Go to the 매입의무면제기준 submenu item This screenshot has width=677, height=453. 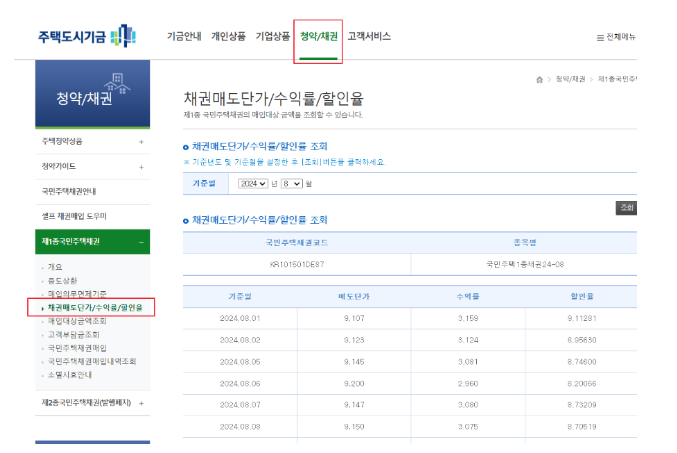77,294
